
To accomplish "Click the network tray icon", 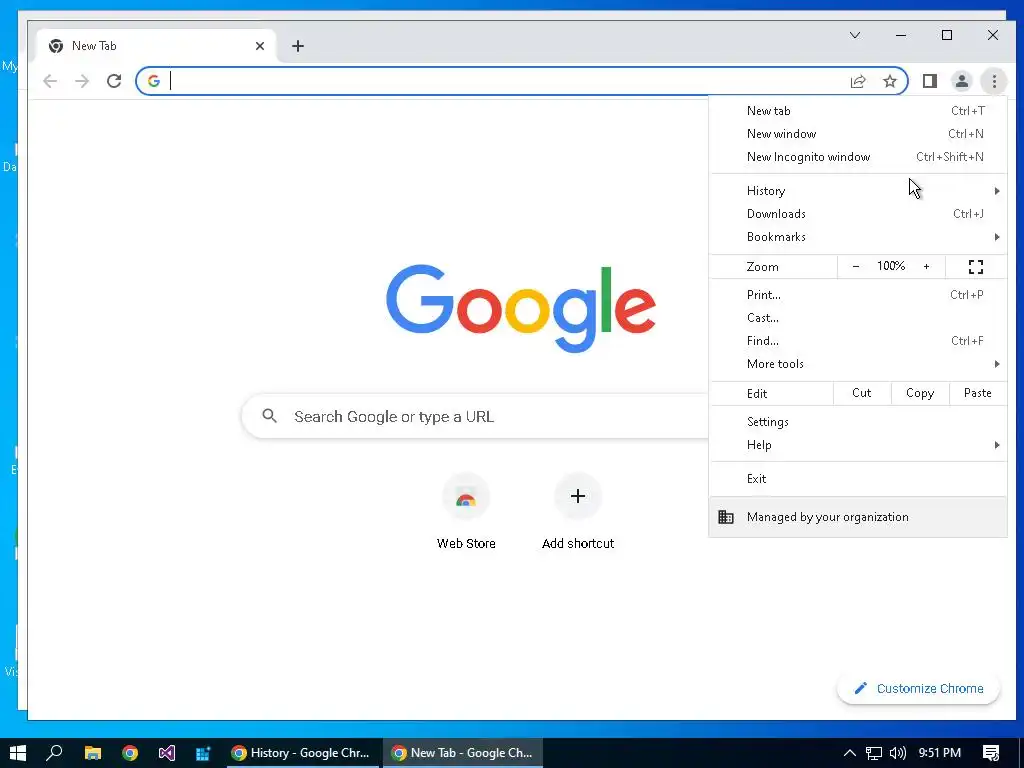I will click(874, 753).
